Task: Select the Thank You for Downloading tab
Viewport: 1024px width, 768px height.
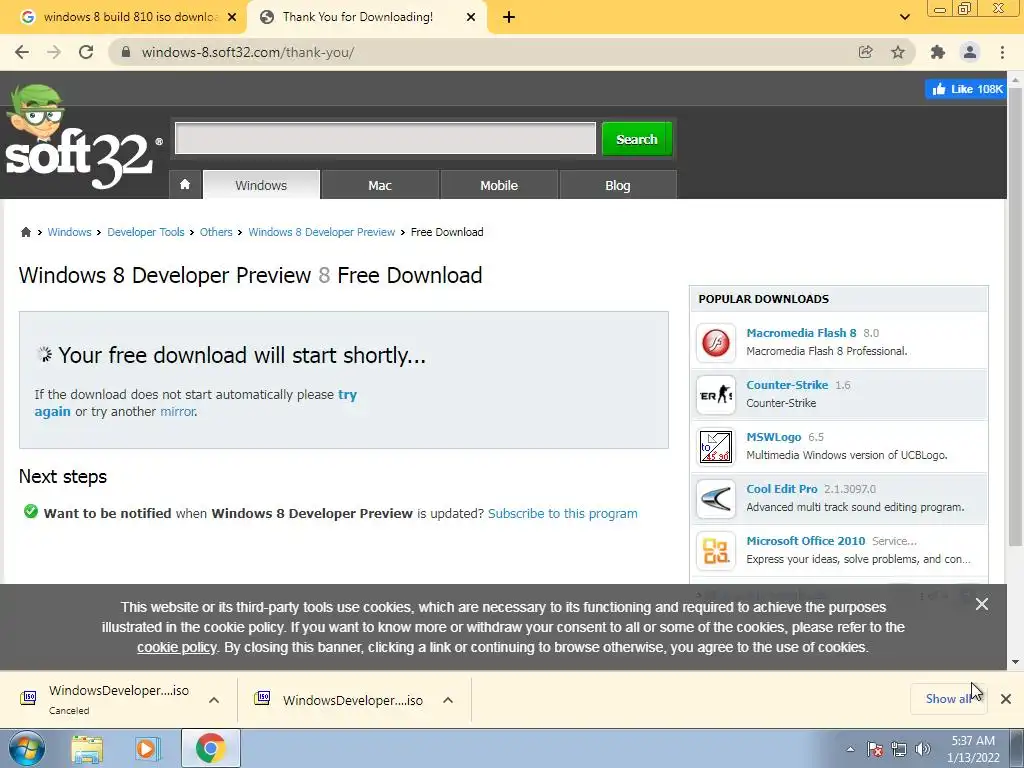Action: [x=358, y=17]
